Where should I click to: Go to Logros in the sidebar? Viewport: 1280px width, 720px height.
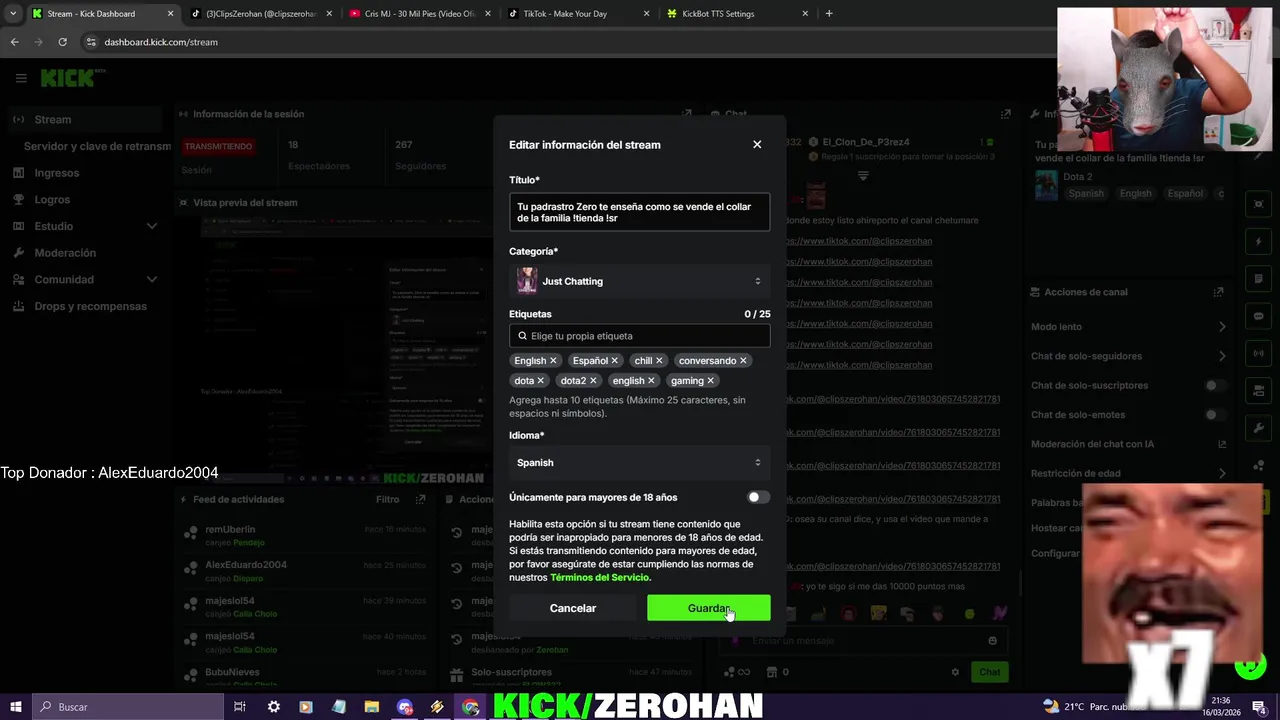point(52,200)
